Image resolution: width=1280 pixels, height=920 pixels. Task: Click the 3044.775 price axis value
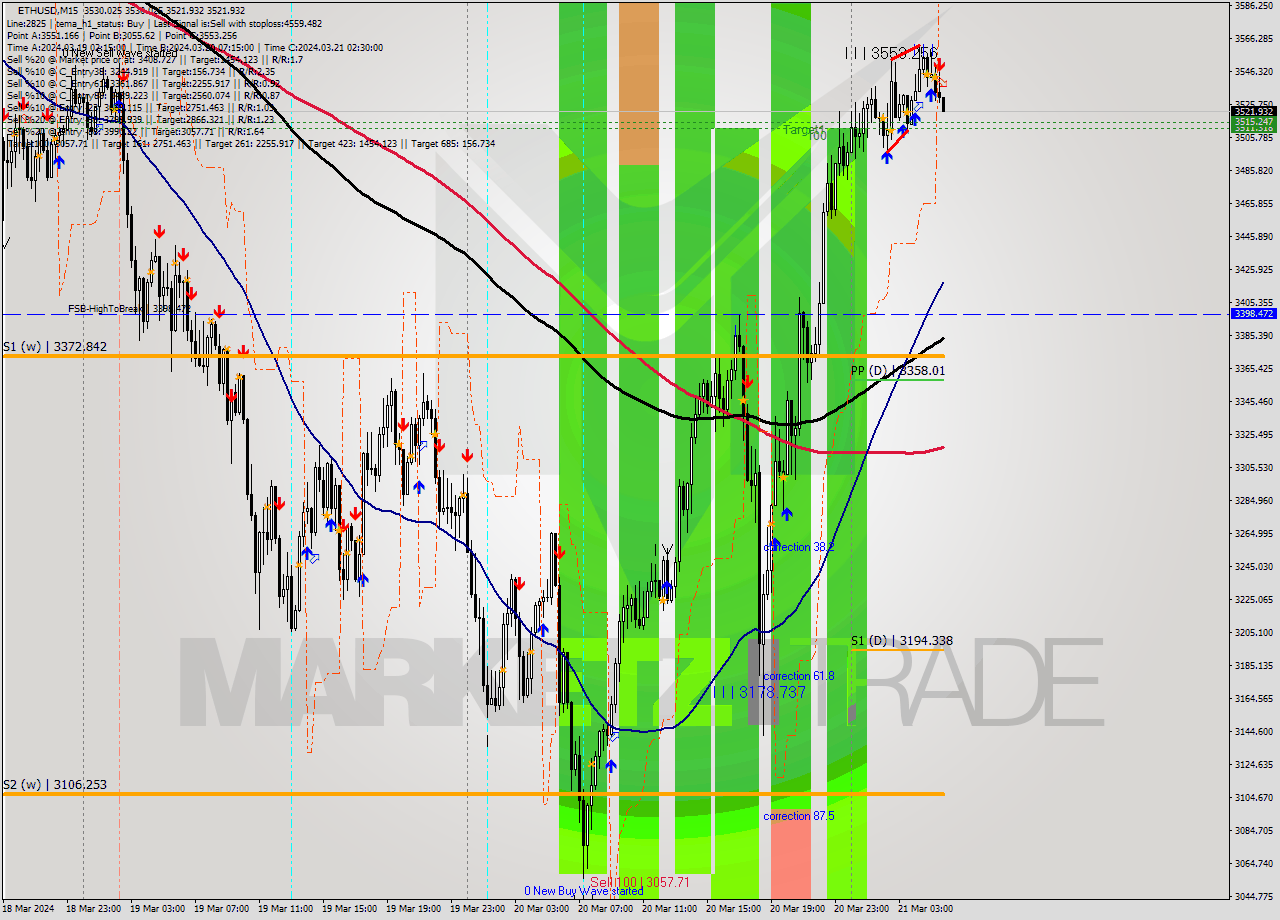pyautogui.click(x=1253, y=897)
